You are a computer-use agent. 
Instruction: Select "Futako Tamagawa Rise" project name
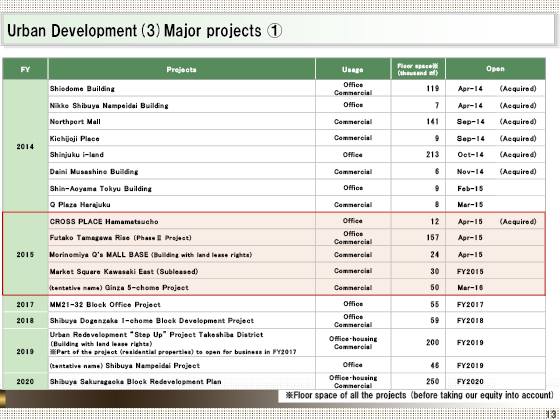(x=90, y=238)
